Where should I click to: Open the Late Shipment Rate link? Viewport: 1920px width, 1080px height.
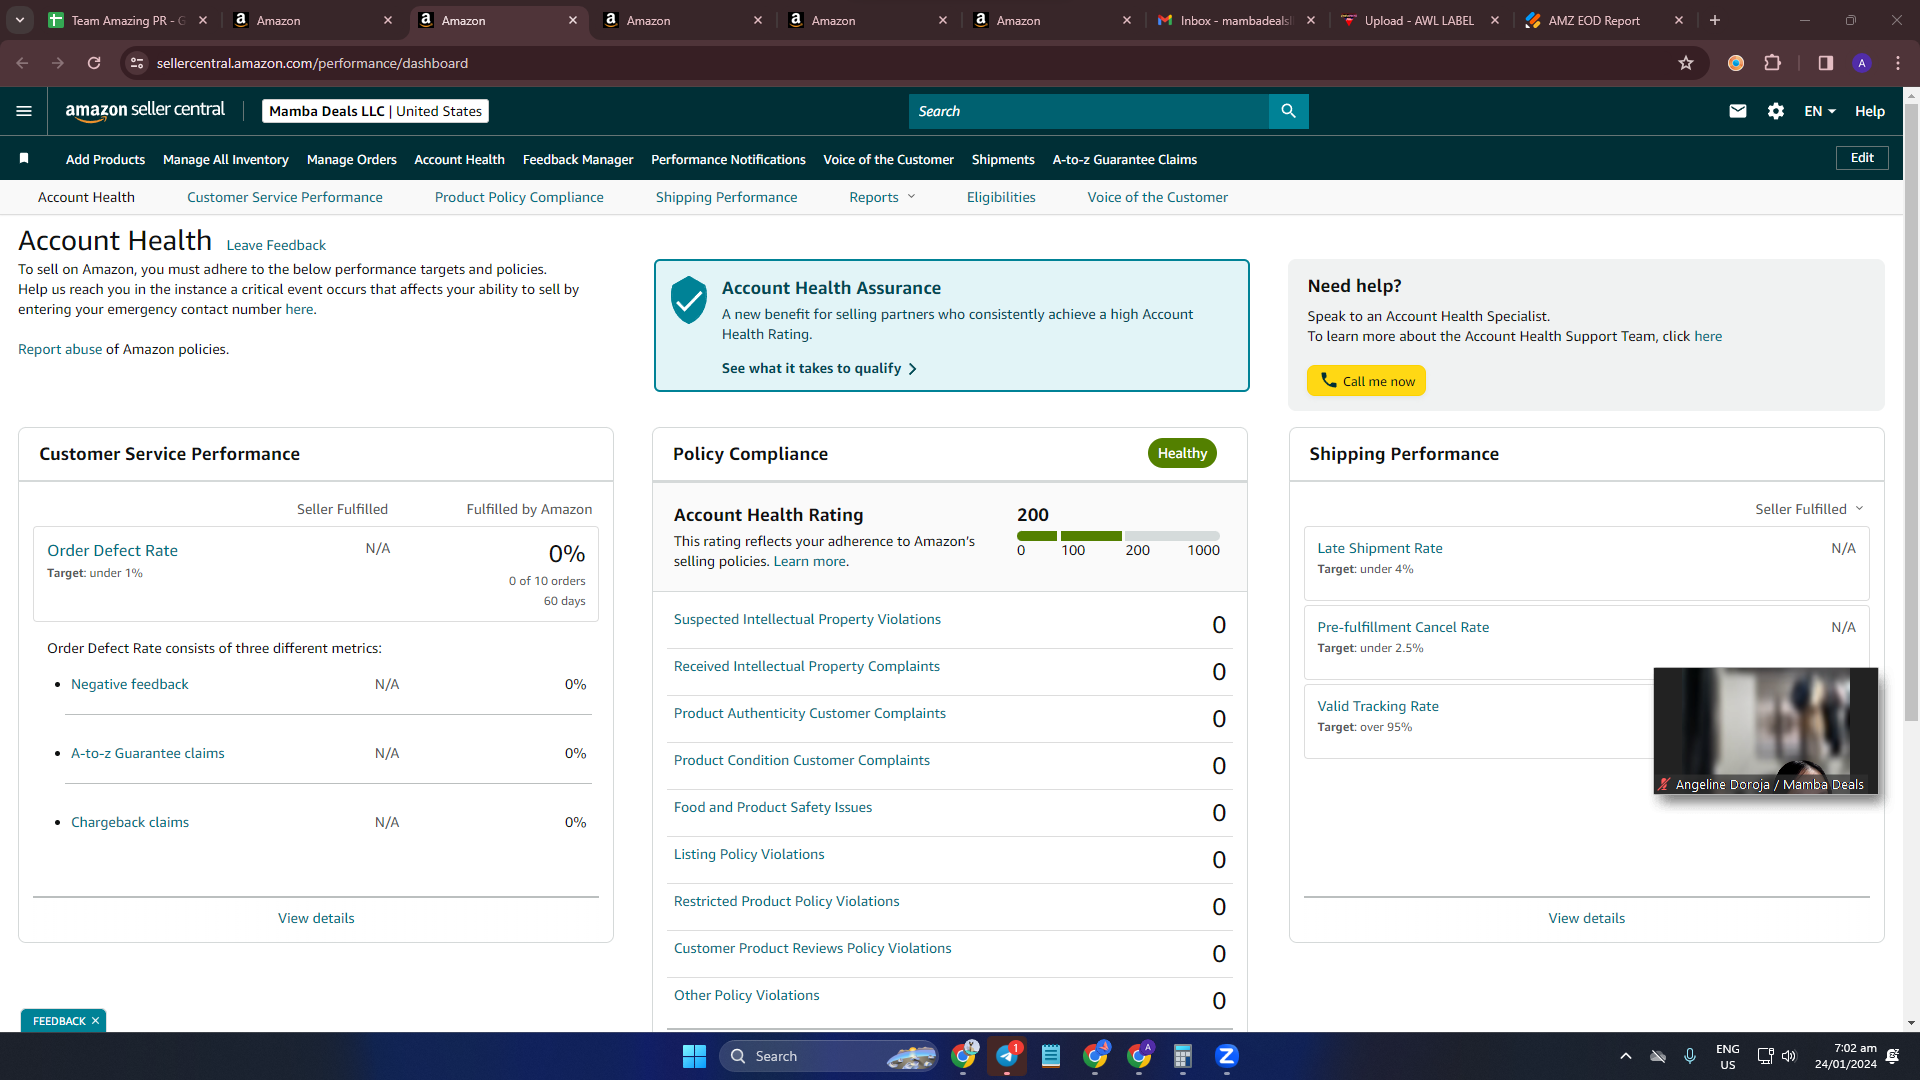(x=1380, y=548)
